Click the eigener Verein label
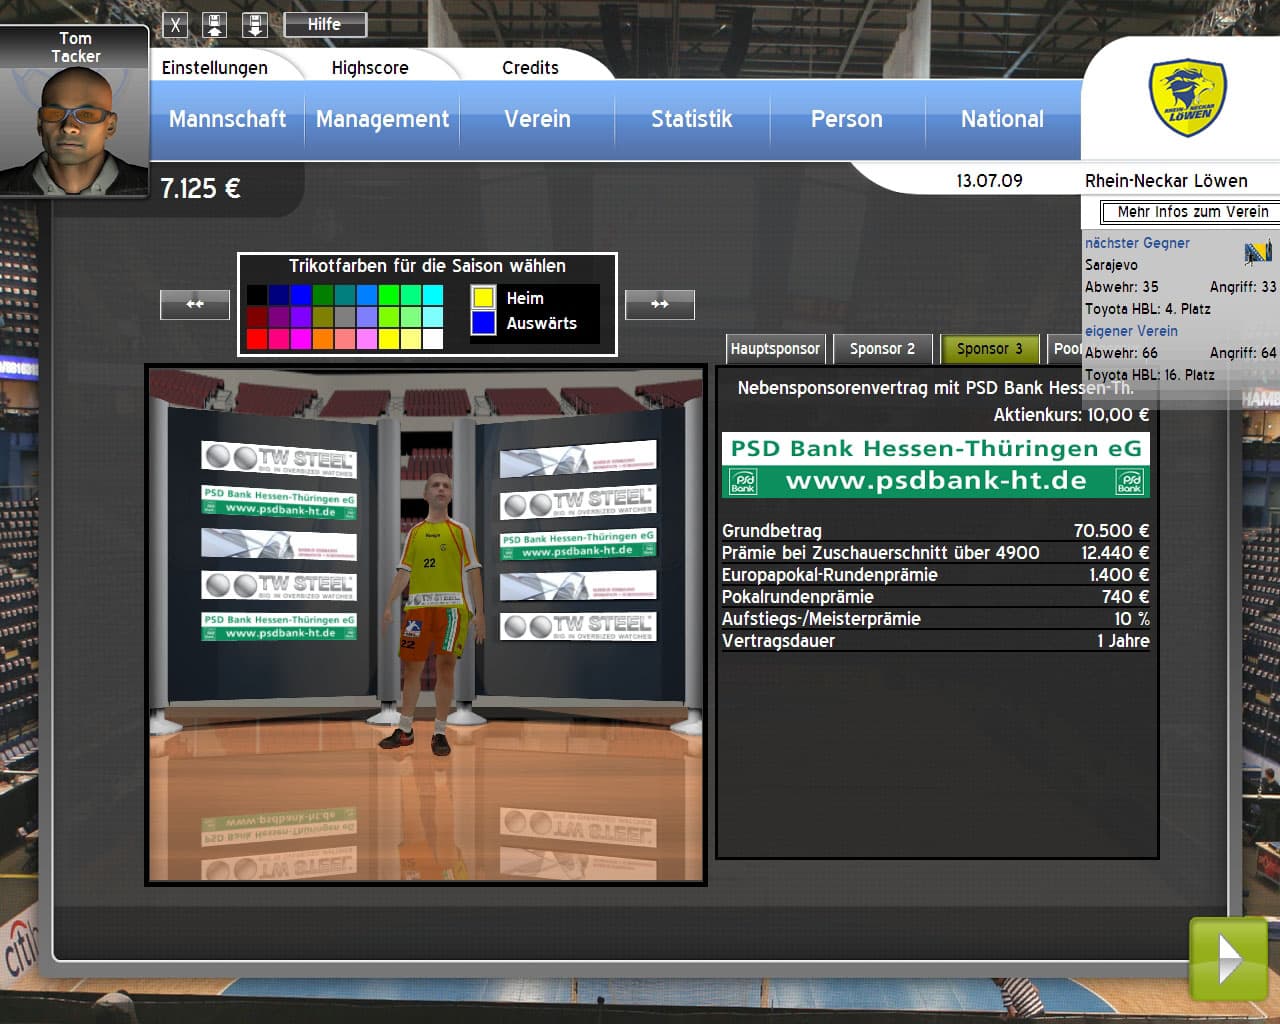This screenshot has width=1280, height=1024. (1131, 331)
